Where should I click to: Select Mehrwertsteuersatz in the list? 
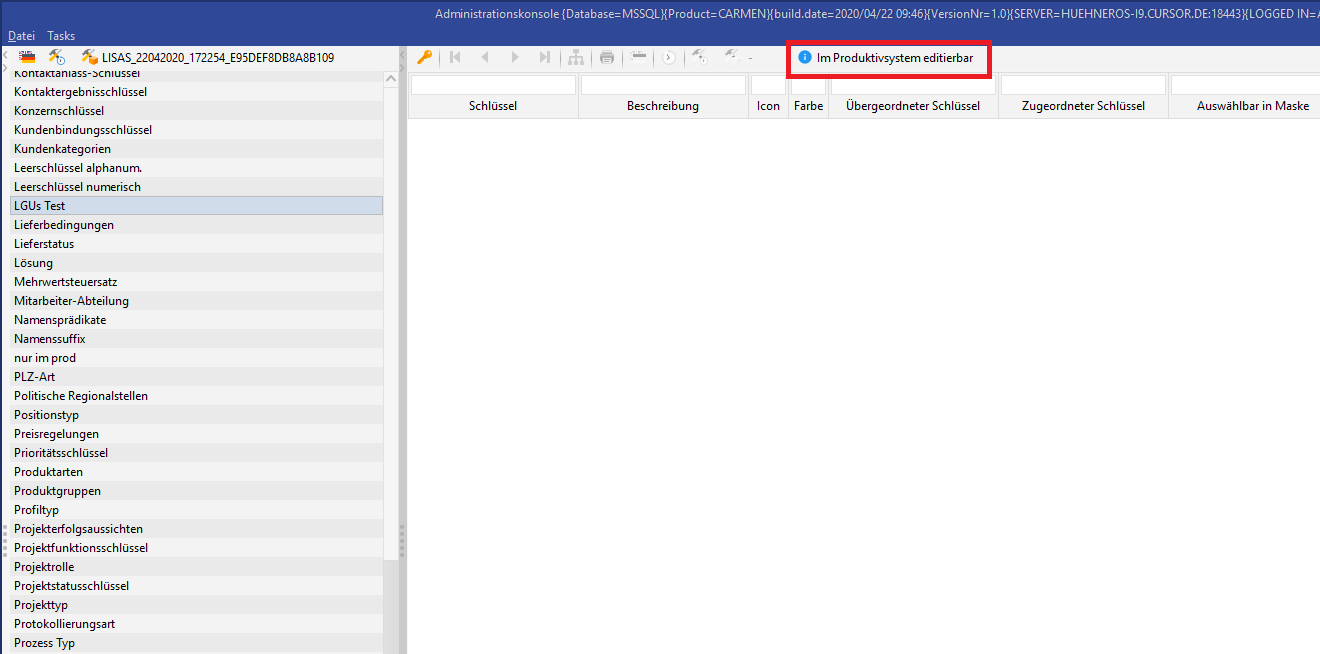pos(66,282)
